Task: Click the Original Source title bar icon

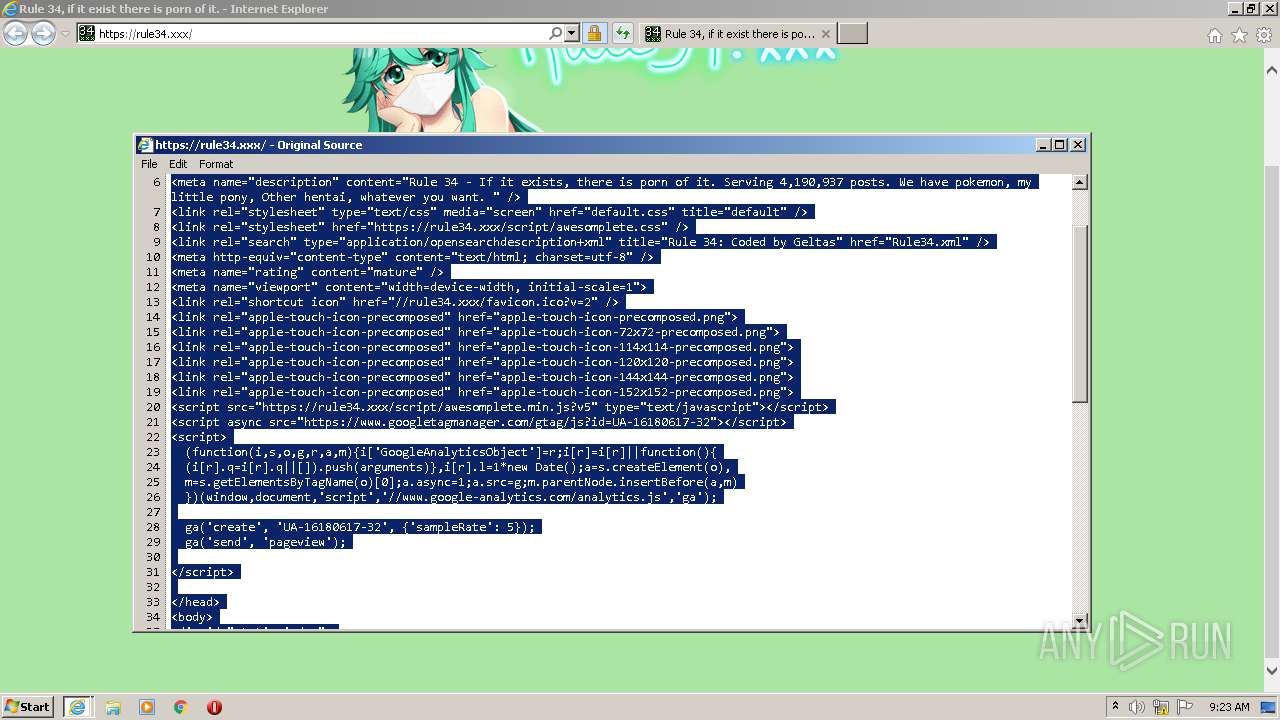Action: (x=146, y=145)
